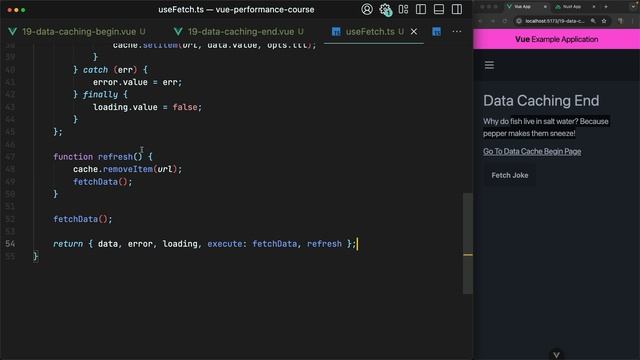Place cursor on line number 54
This screenshot has width=640, height=360.
pos(10,244)
